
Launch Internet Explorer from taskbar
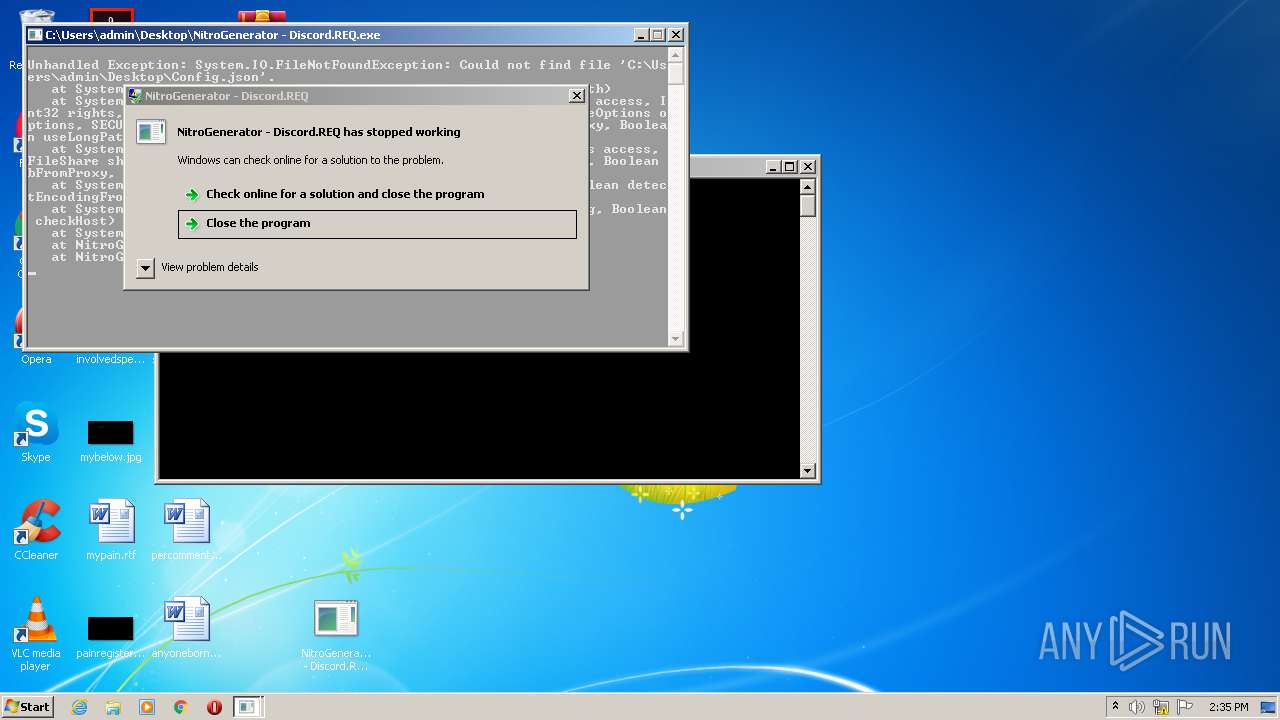79,707
